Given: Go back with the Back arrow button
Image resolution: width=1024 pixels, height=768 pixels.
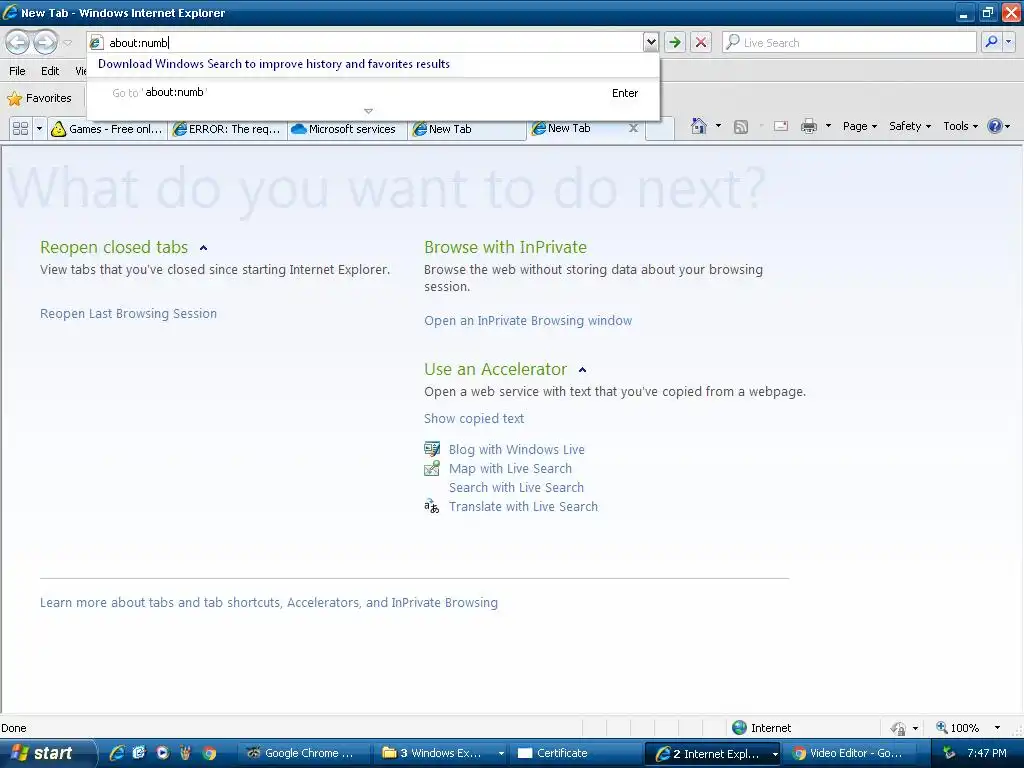Looking at the screenshot, I should [x=17, y=43].
